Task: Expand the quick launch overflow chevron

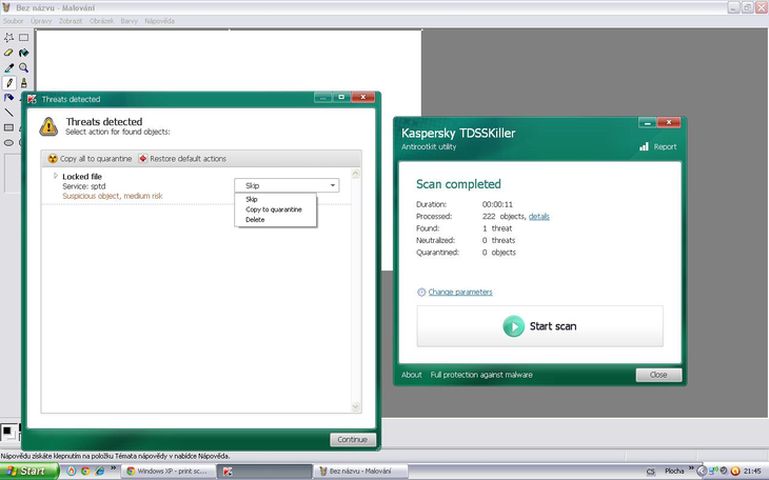Action: pyautogui.click(x=113, y=468)
